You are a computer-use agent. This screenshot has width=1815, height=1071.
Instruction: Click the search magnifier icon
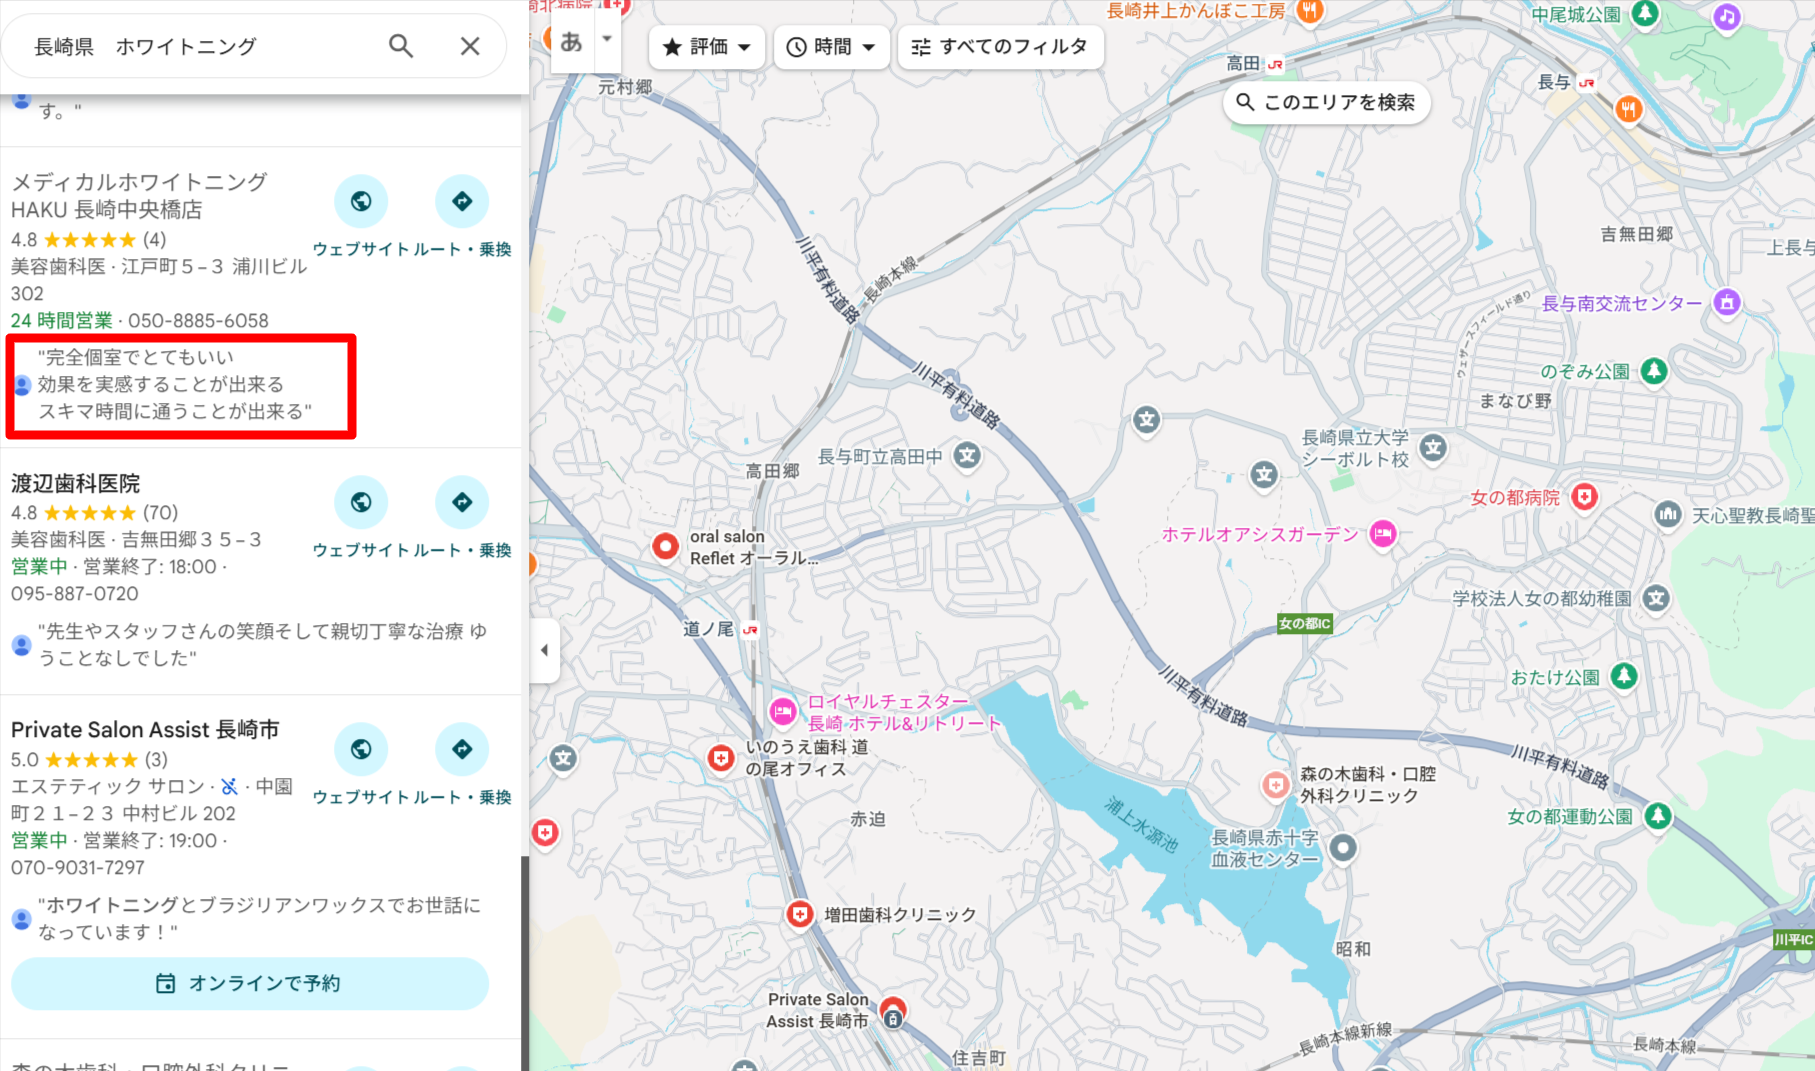pyautogui.click(x=401, y=46)
